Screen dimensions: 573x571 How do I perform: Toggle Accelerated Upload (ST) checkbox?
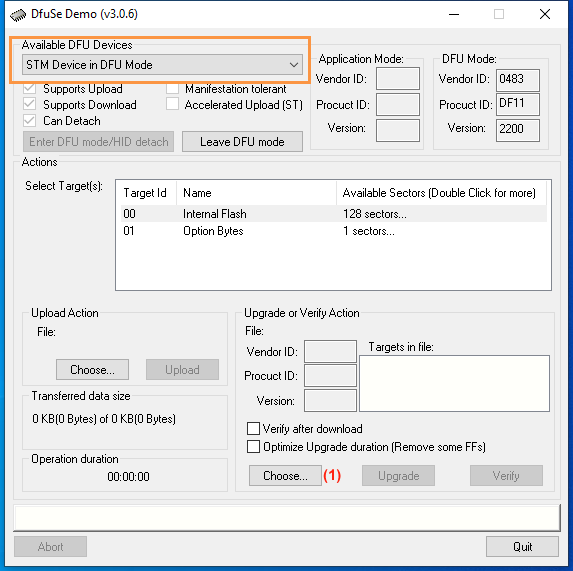[x=172, y=104]
